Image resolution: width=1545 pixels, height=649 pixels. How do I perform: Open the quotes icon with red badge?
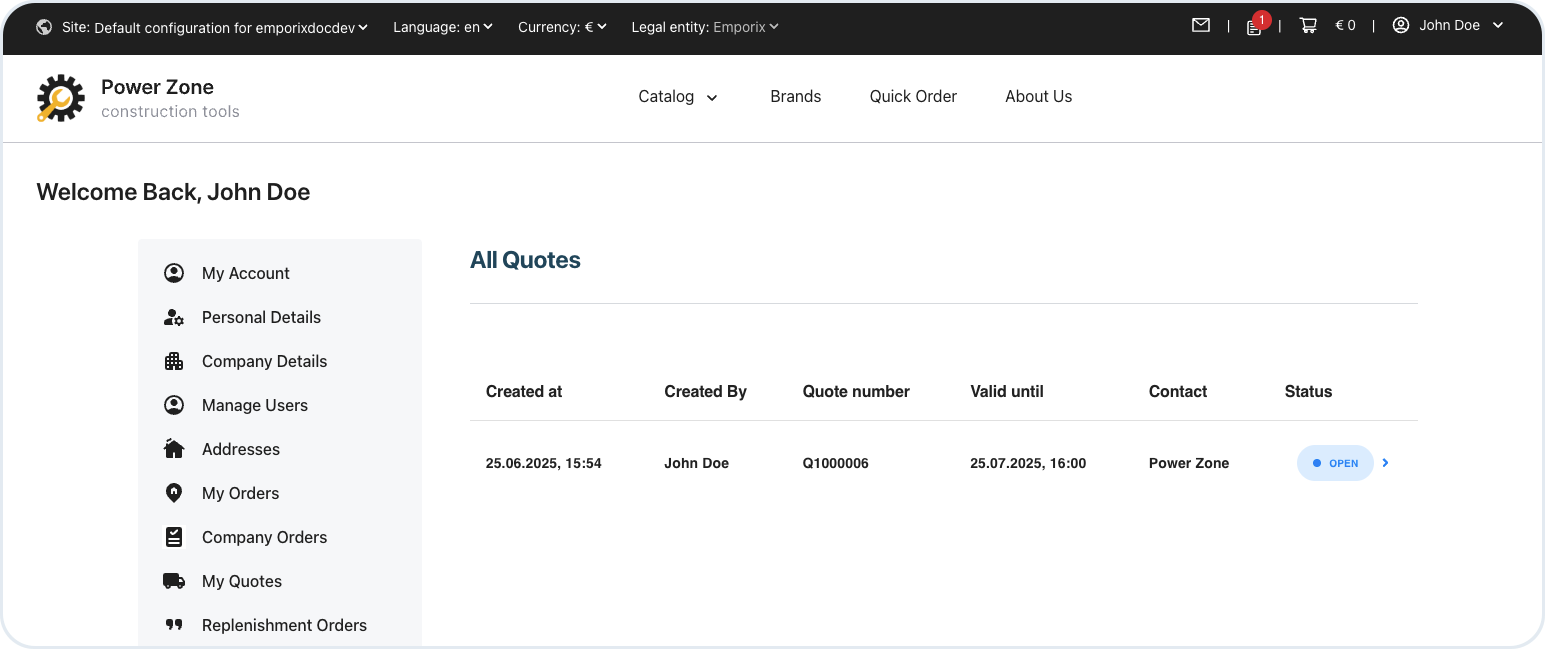[1254, 27]
